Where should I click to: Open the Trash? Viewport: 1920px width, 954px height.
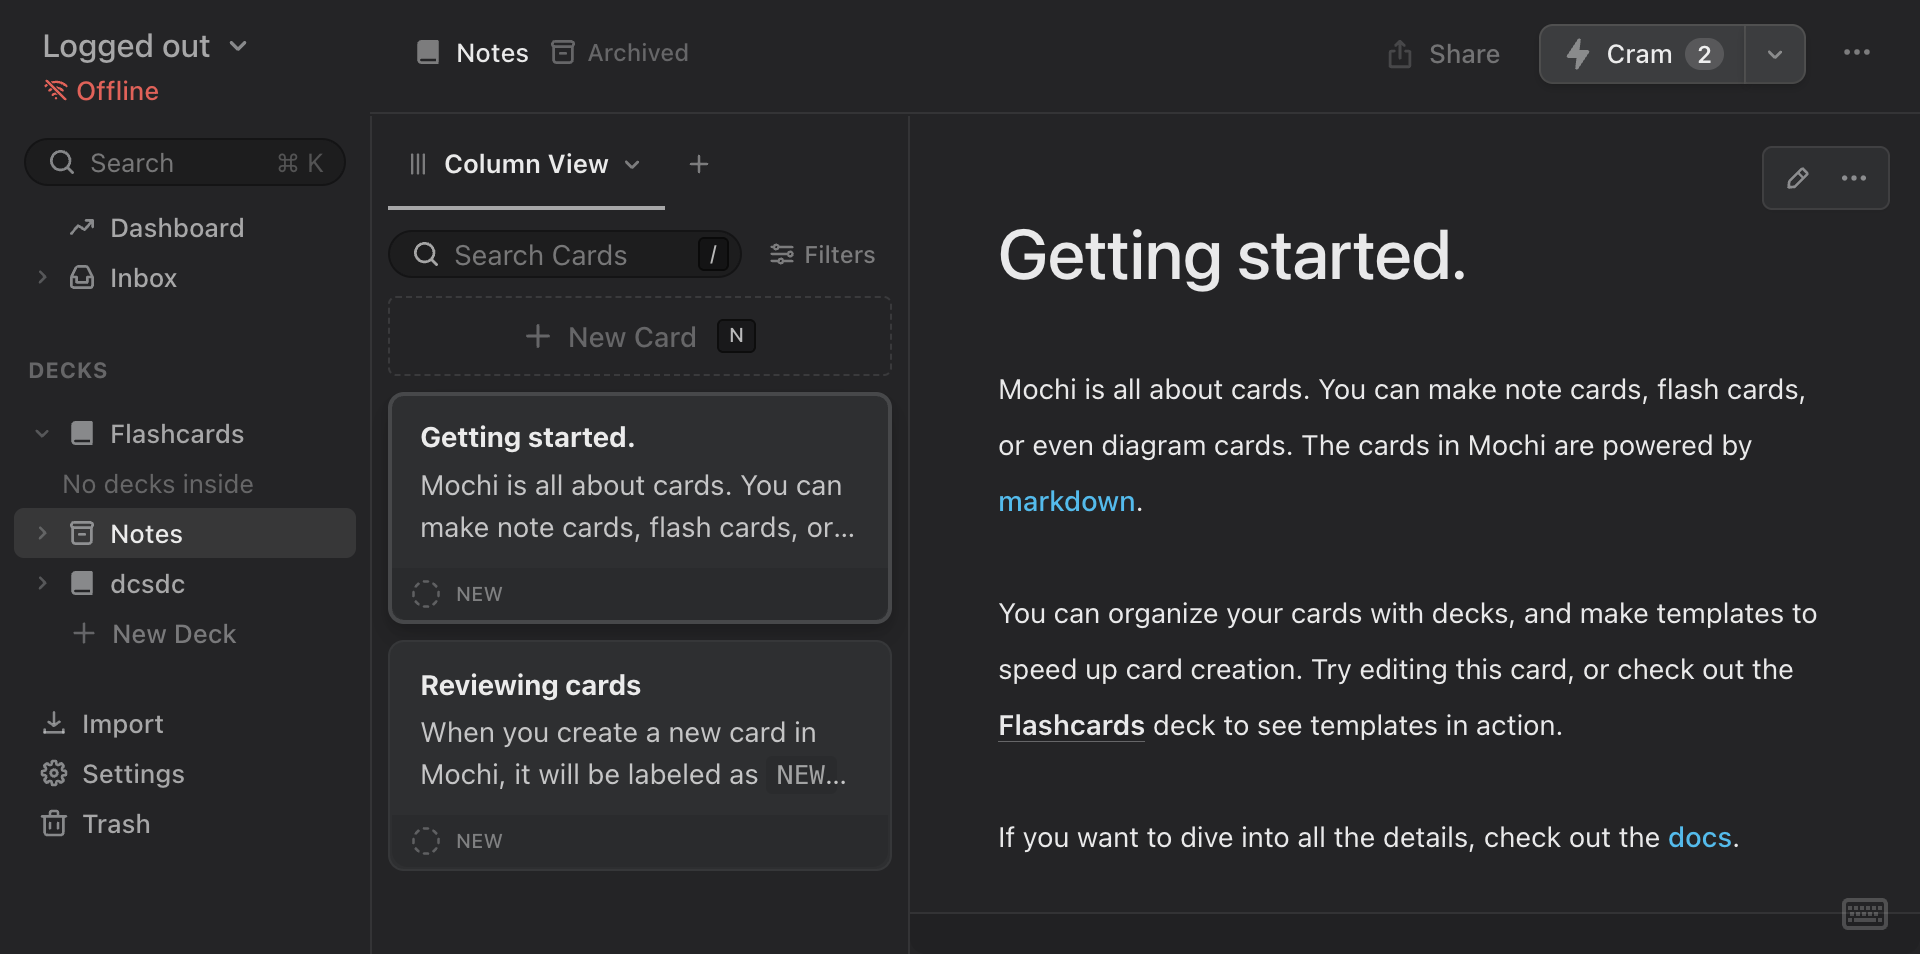tap(116, 823)
